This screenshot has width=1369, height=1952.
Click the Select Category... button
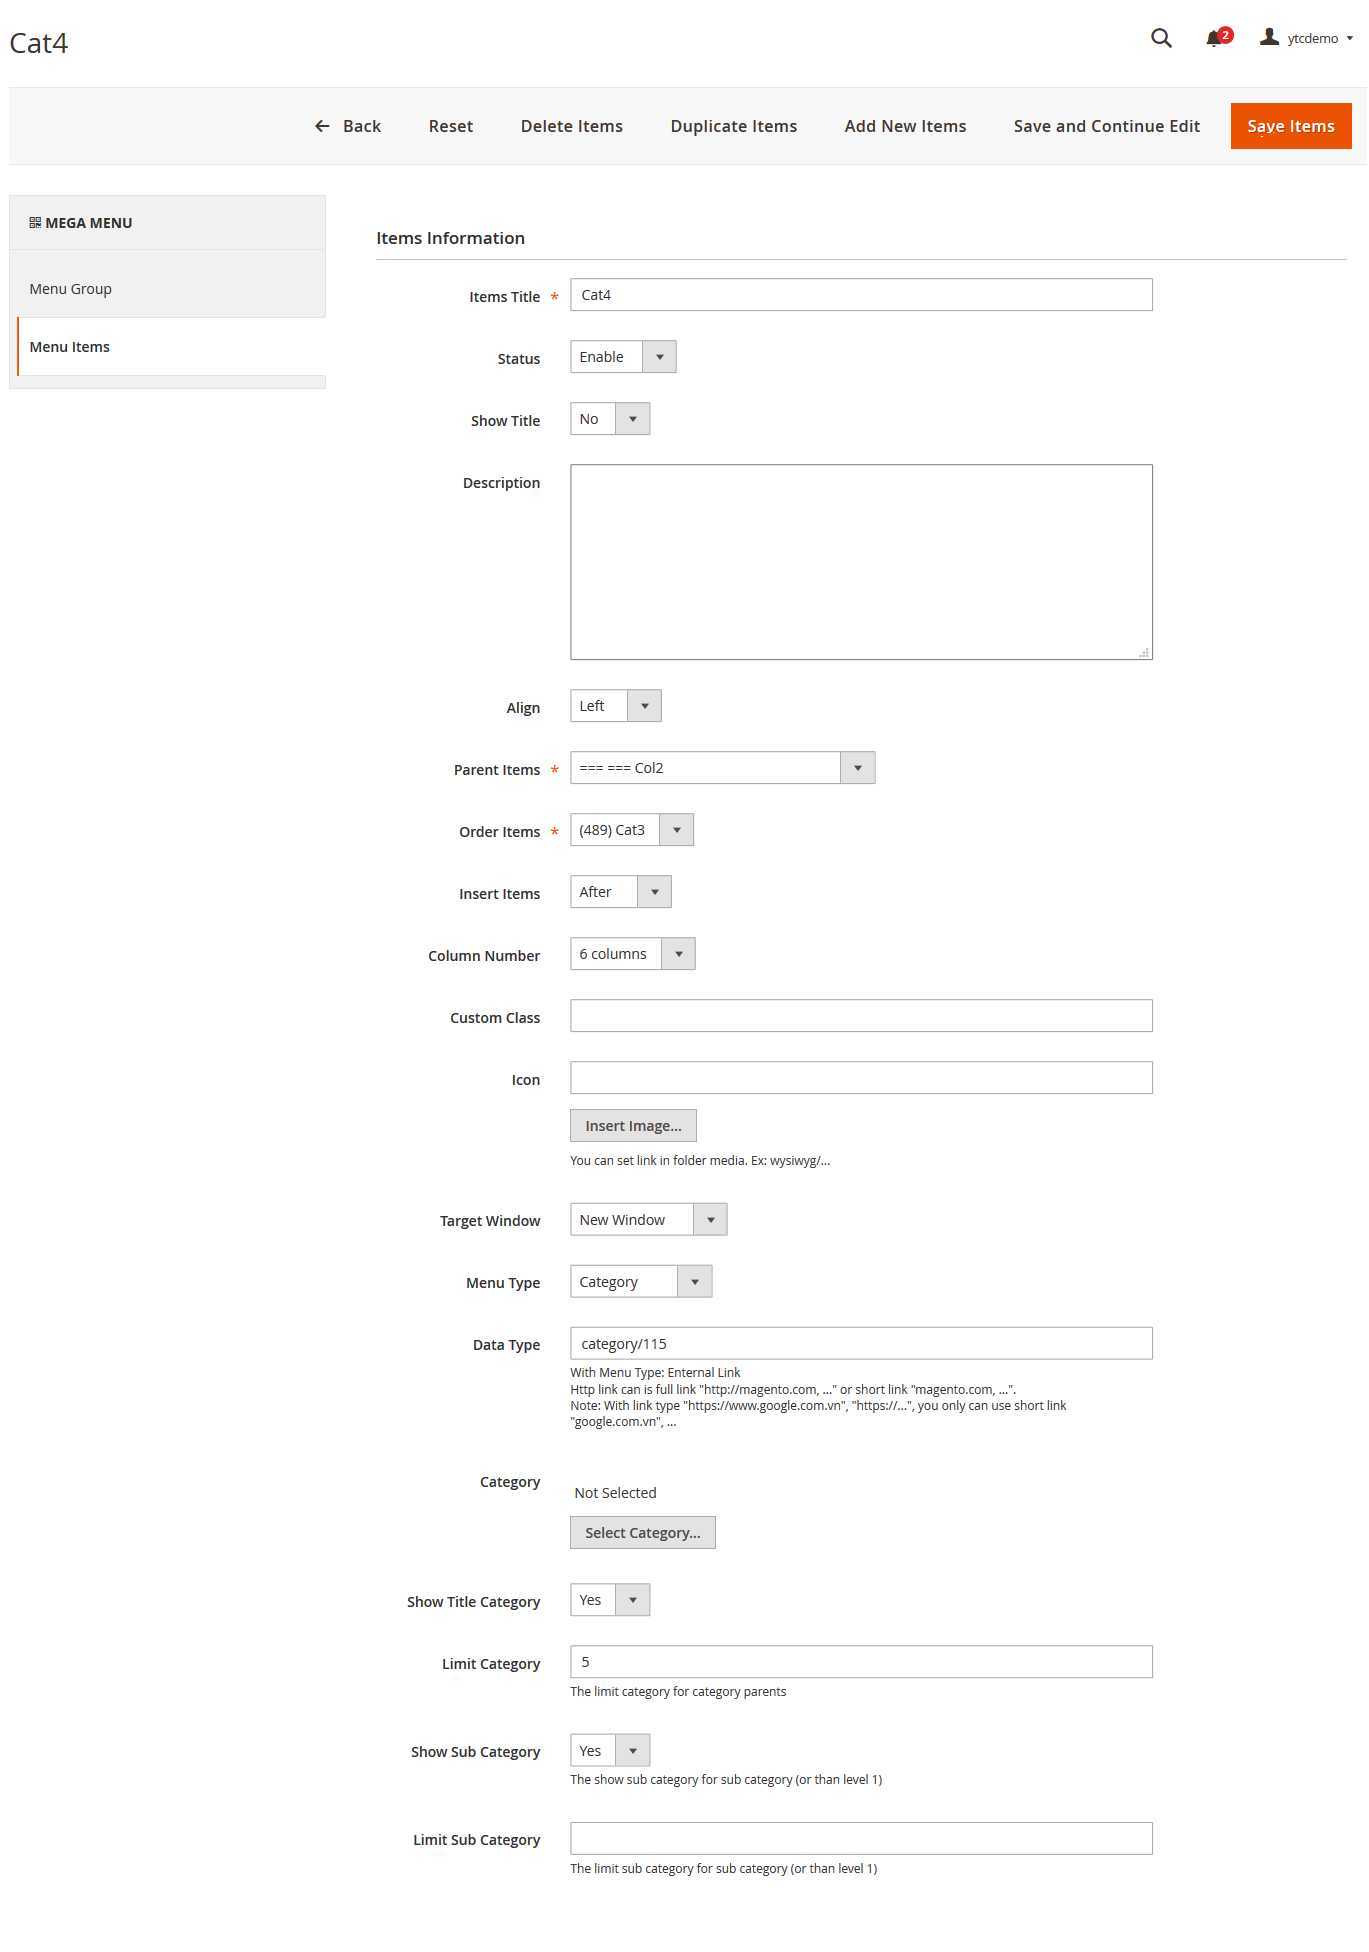[643, 1533]
